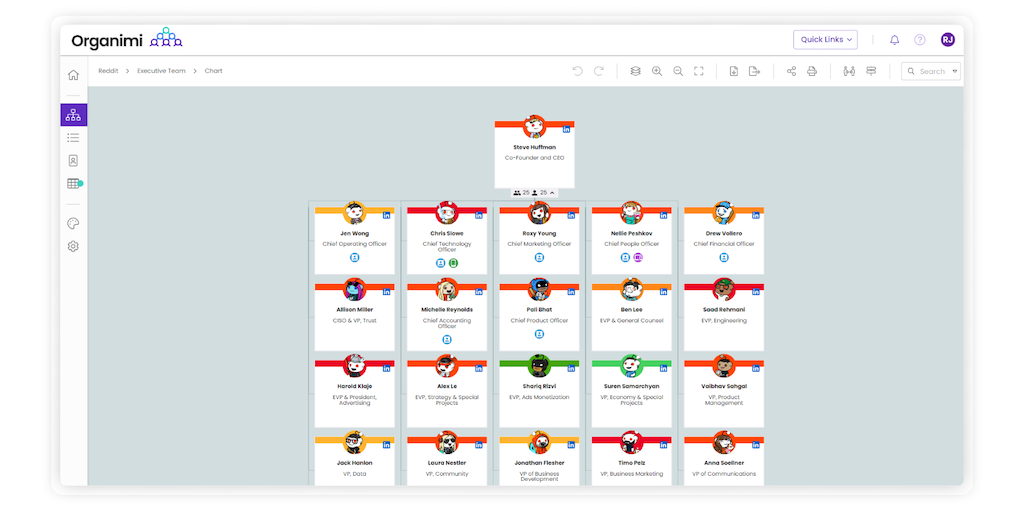Open the list view icon in sidebar
This screenshot has height=512, width=1024.
[73, 138]
